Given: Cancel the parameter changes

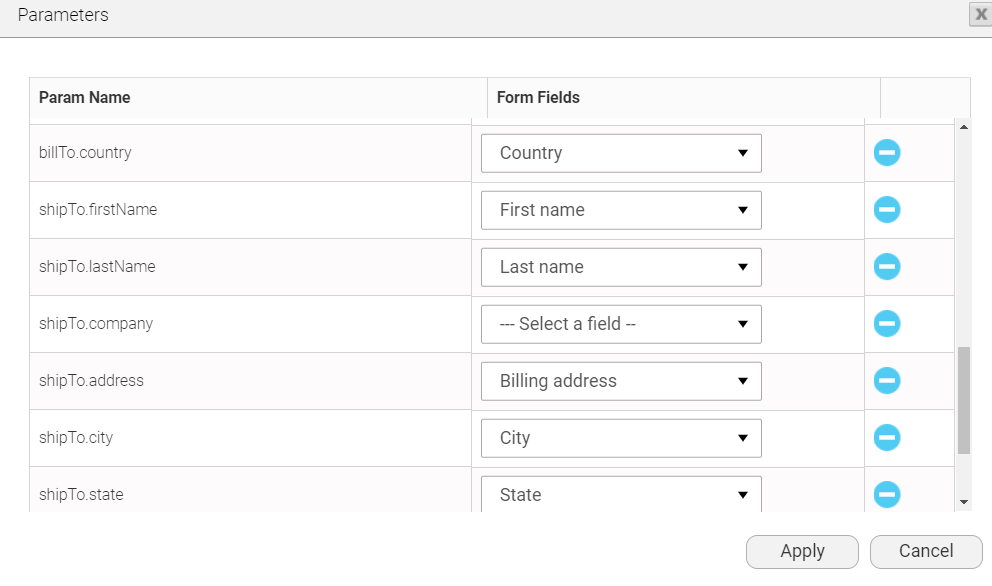Looking at the screenshot, I should pos(925,551).
